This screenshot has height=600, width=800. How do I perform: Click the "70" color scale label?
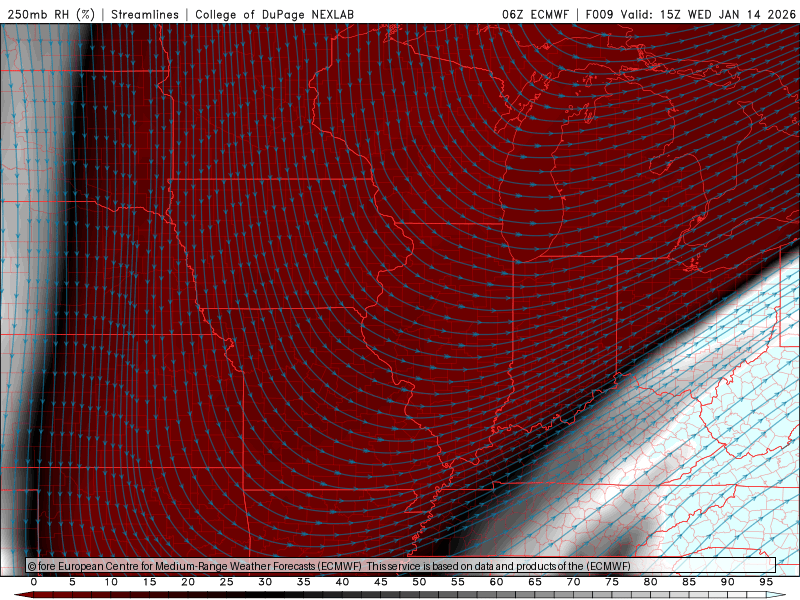(x=573, y=582)
